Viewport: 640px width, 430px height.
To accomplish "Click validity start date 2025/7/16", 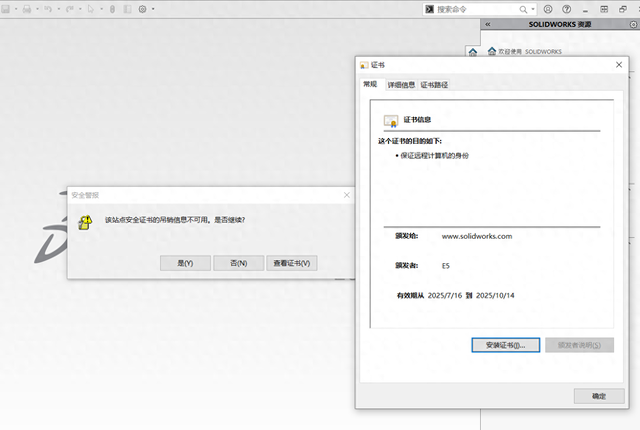I will tap(445, 295).
